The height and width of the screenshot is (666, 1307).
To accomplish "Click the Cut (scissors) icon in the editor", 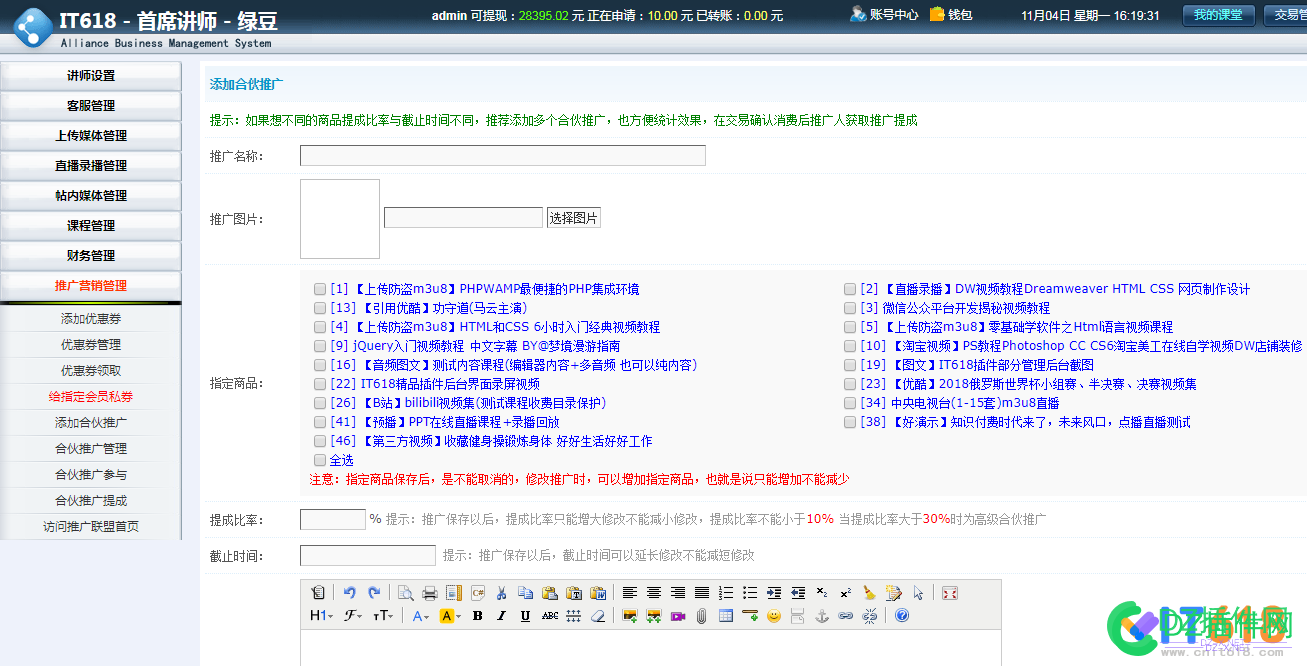I will point(500,592).
